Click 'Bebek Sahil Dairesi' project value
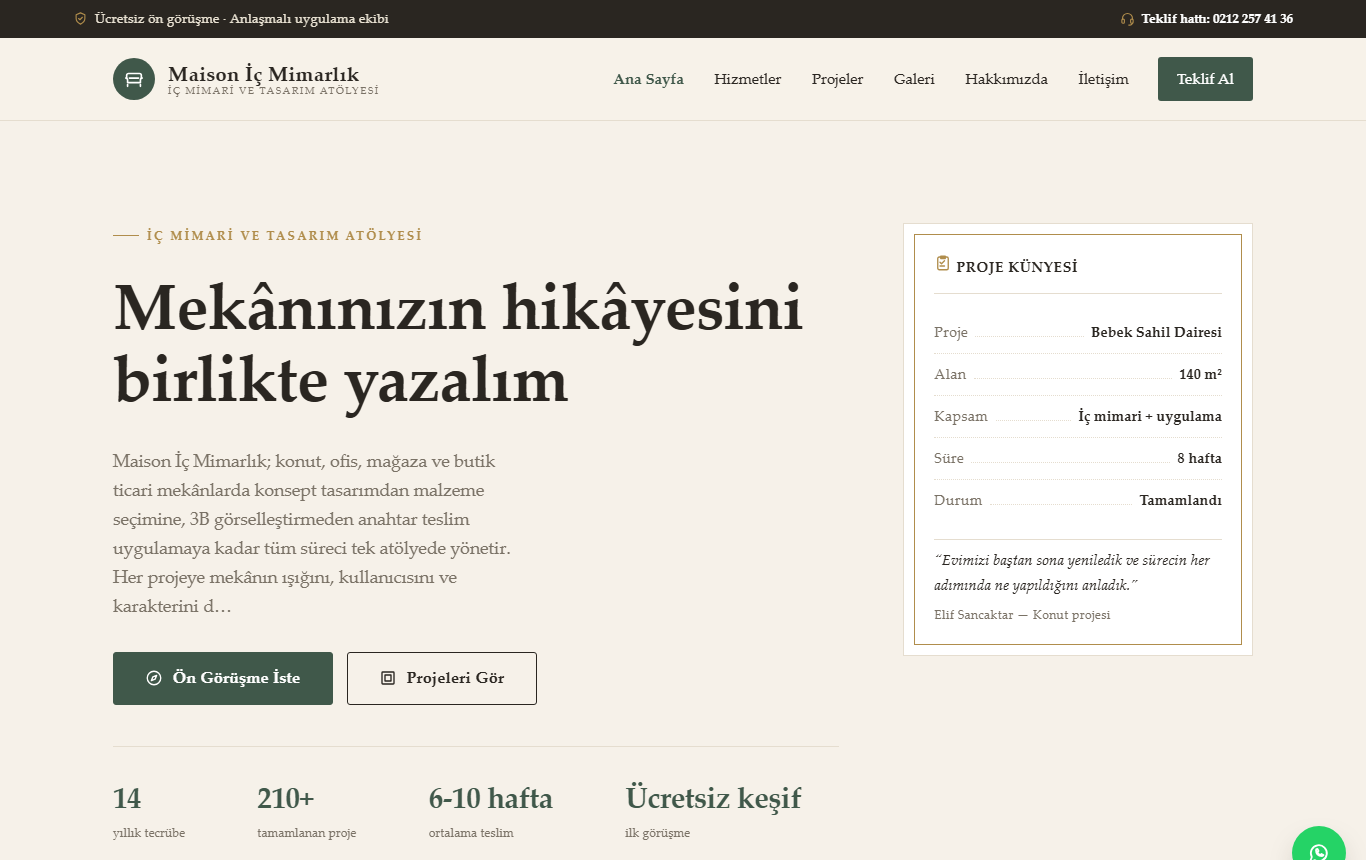The width and height of the screenshot is (1366, 860). [1156, 332]
